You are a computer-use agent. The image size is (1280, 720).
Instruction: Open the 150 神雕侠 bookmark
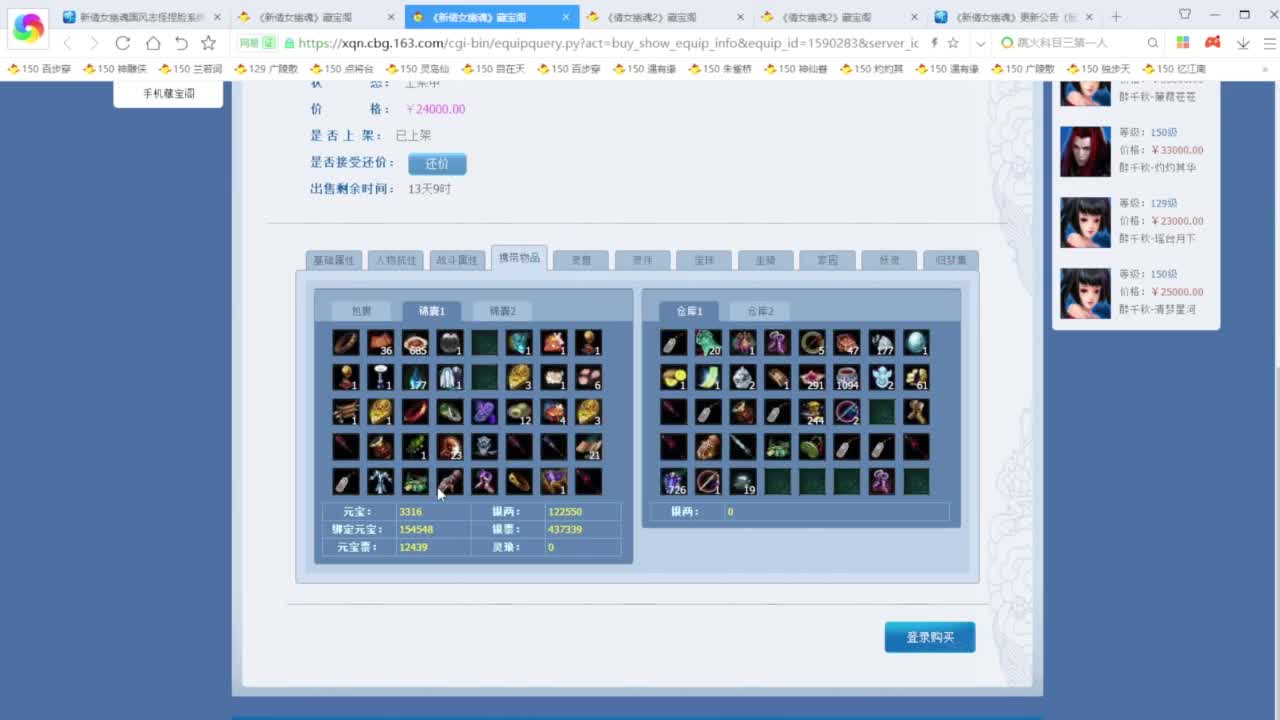[115, 68]
